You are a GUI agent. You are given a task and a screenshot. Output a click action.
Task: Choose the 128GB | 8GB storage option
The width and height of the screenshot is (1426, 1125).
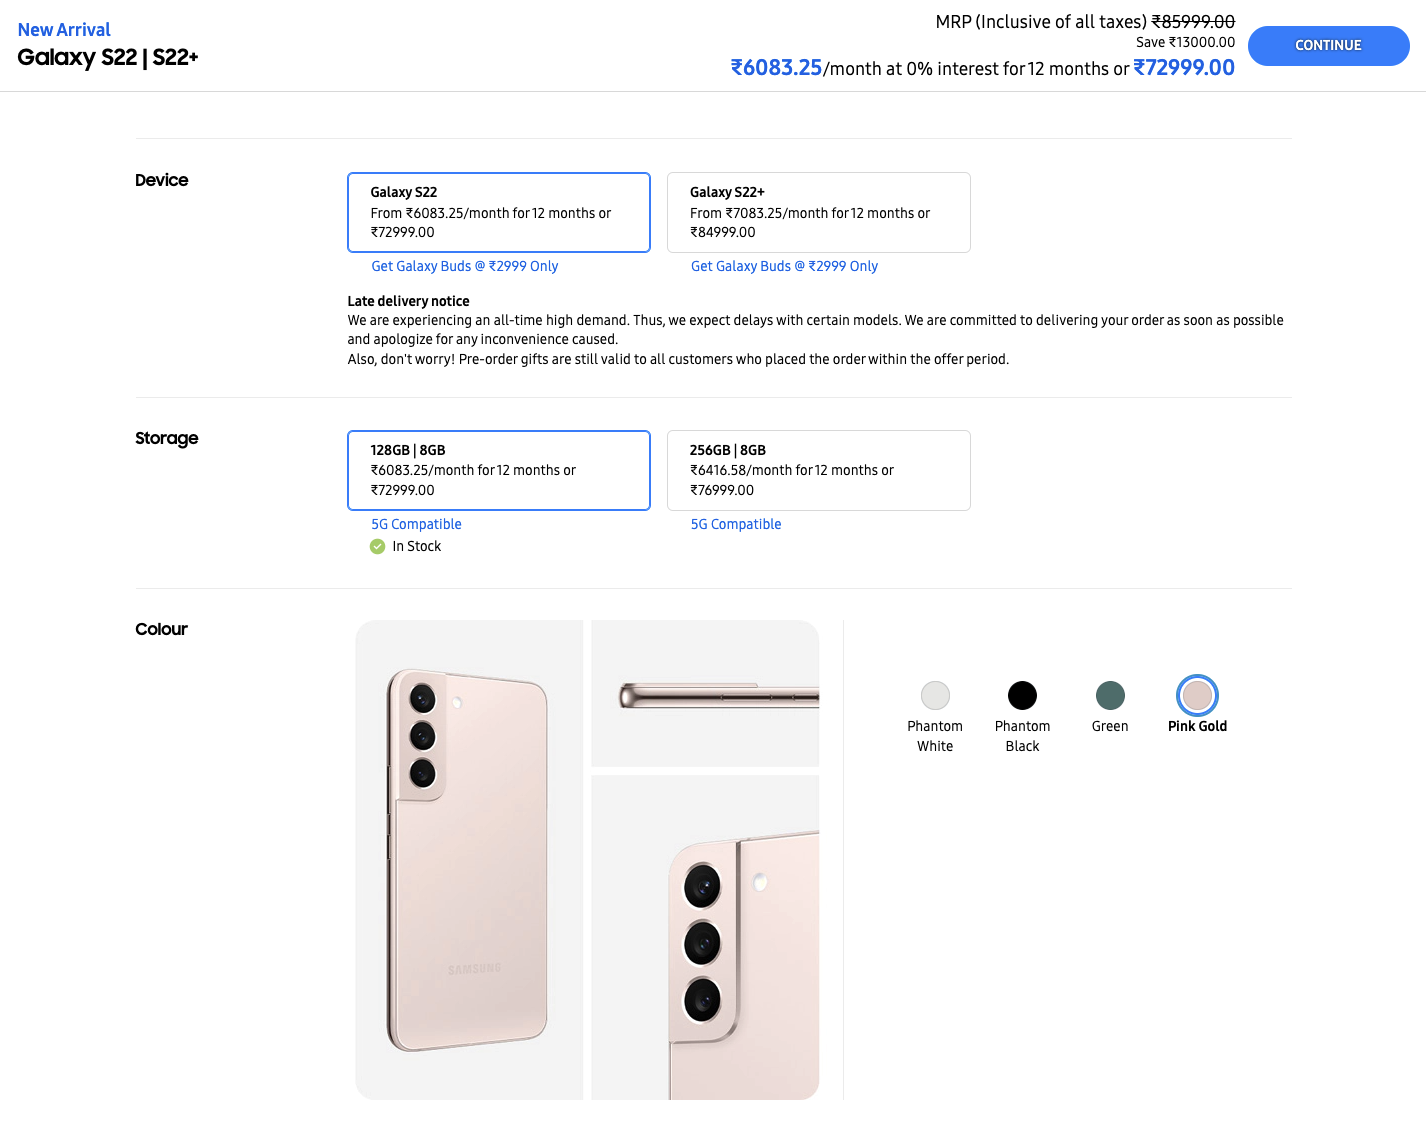(498, 470)
